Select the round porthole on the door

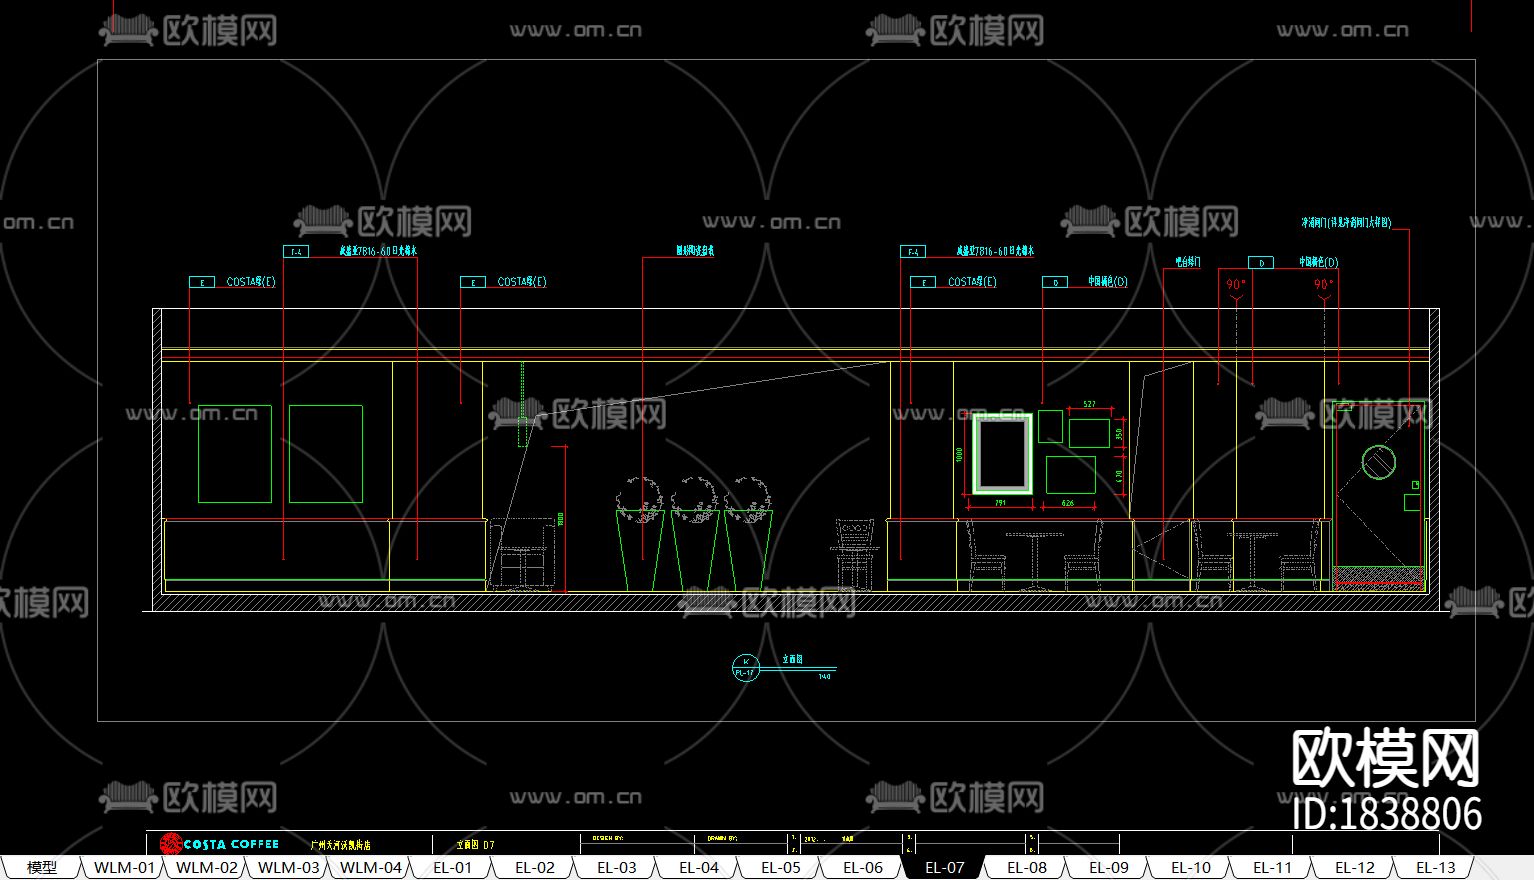[1378, 461]
